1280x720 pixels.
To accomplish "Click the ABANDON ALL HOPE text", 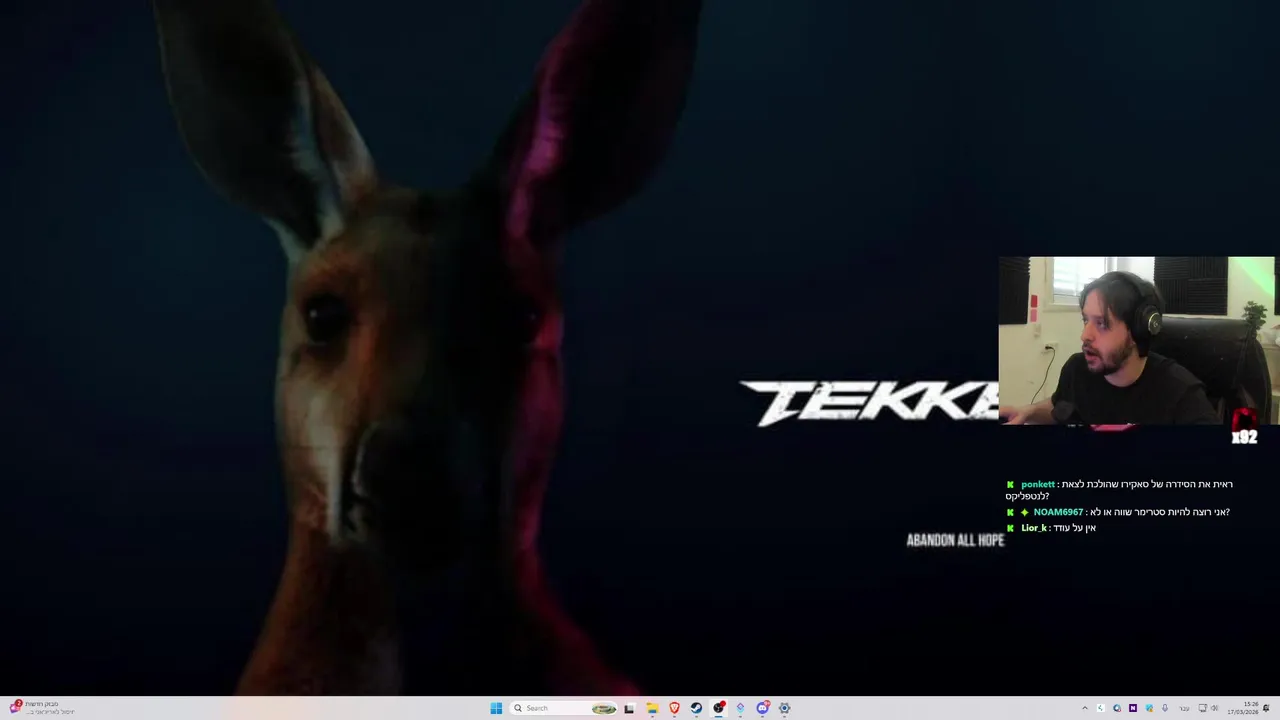I will [x=955, y=540].
